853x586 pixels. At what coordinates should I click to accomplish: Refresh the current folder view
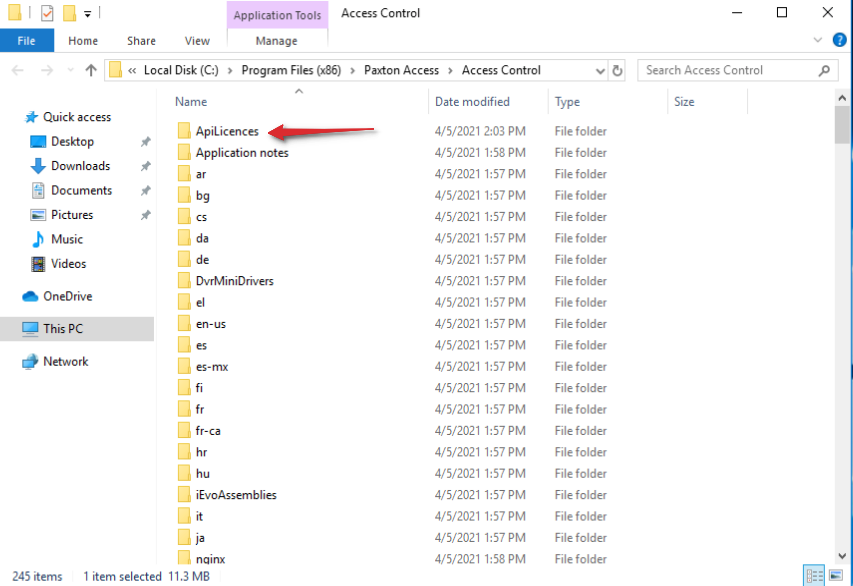[617, 70]
